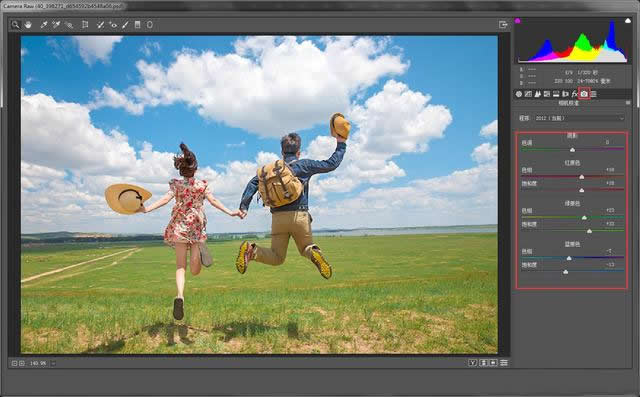Image resolution: width=640 pixels, height=397 pixels.
Task: Select the Color Sampler tool
Action: pos(56,25)
